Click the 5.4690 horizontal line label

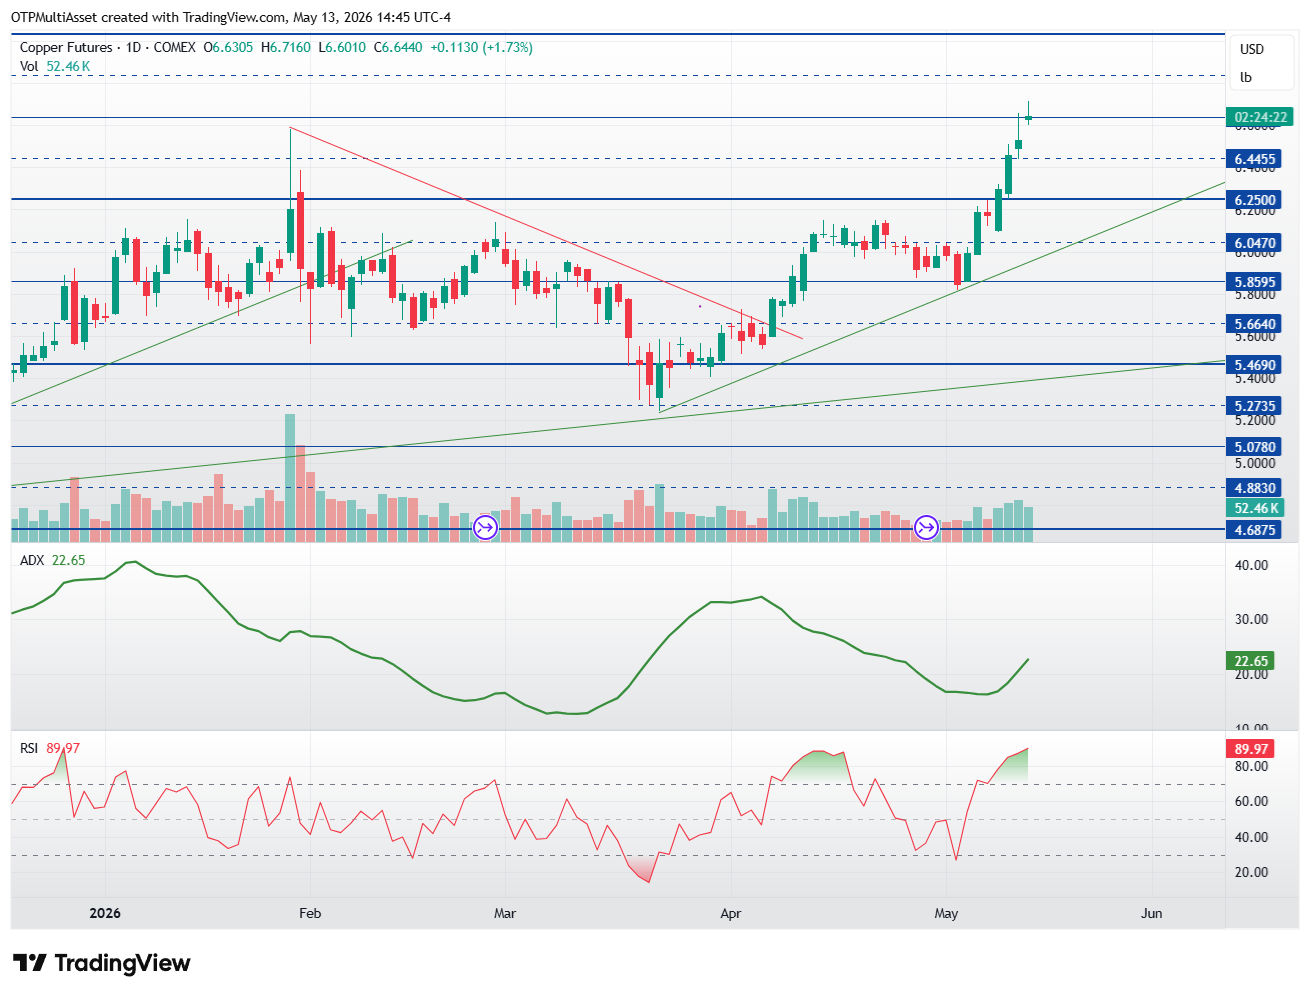pos(1254,365)
